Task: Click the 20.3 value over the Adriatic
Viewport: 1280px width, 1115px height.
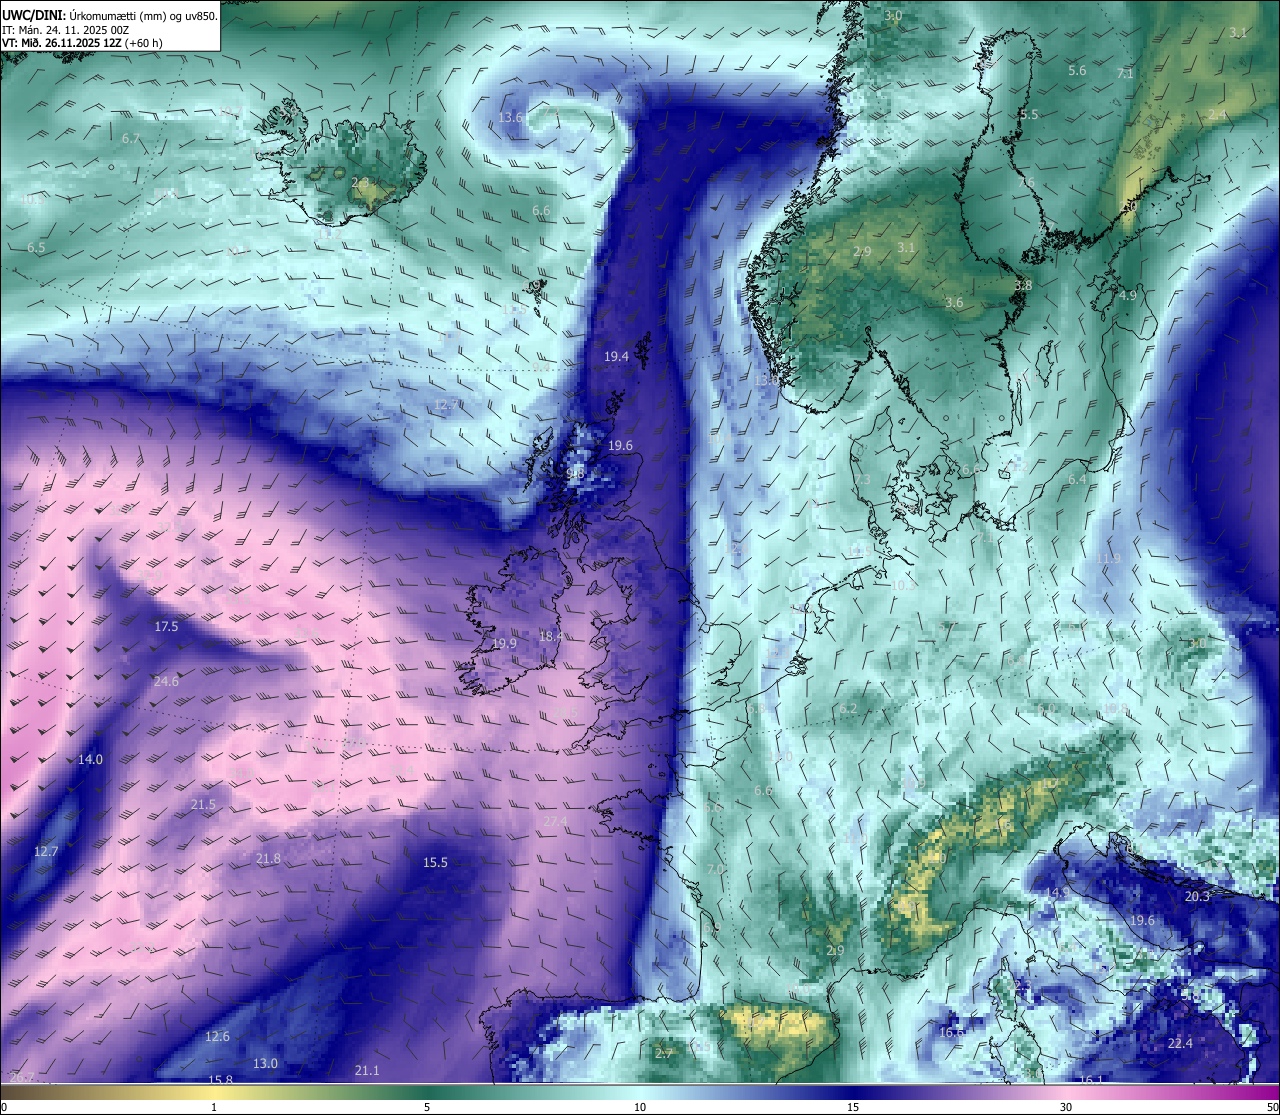Action: pos(1197,897)
